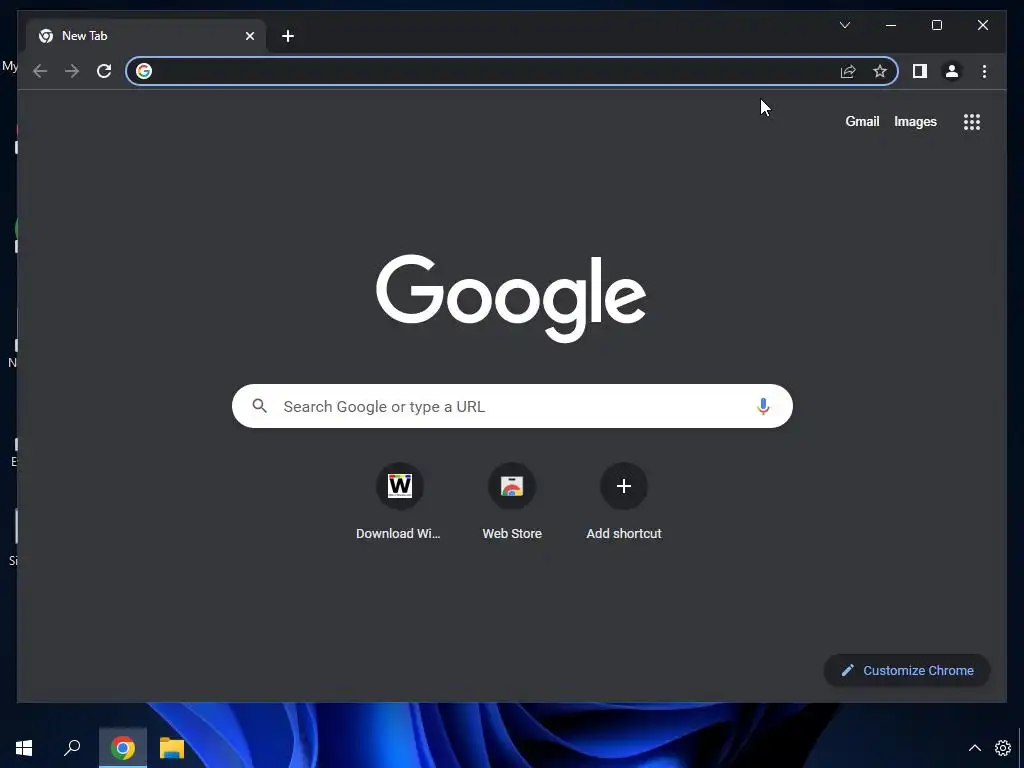Image resolution: width=1024 pixels, height=768 pixels.
Task: Click the Chrome taskbar icon
Action: coord(123,748)
